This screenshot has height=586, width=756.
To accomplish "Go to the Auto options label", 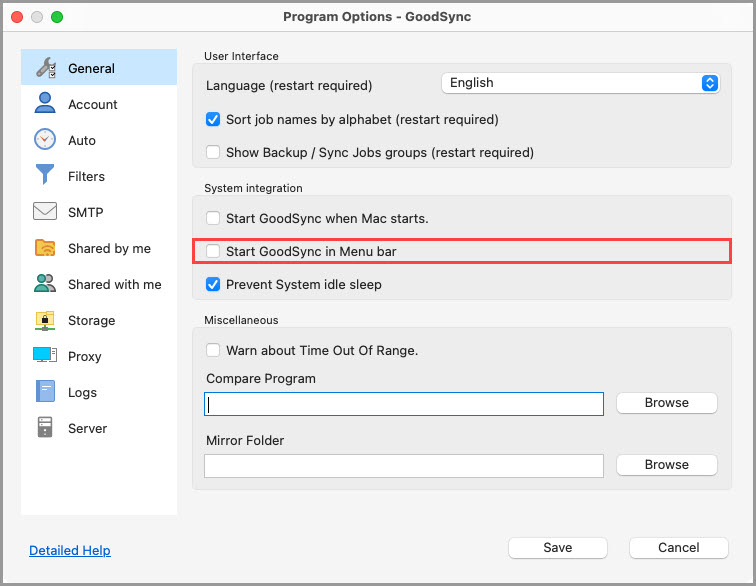I will (82, 140).
